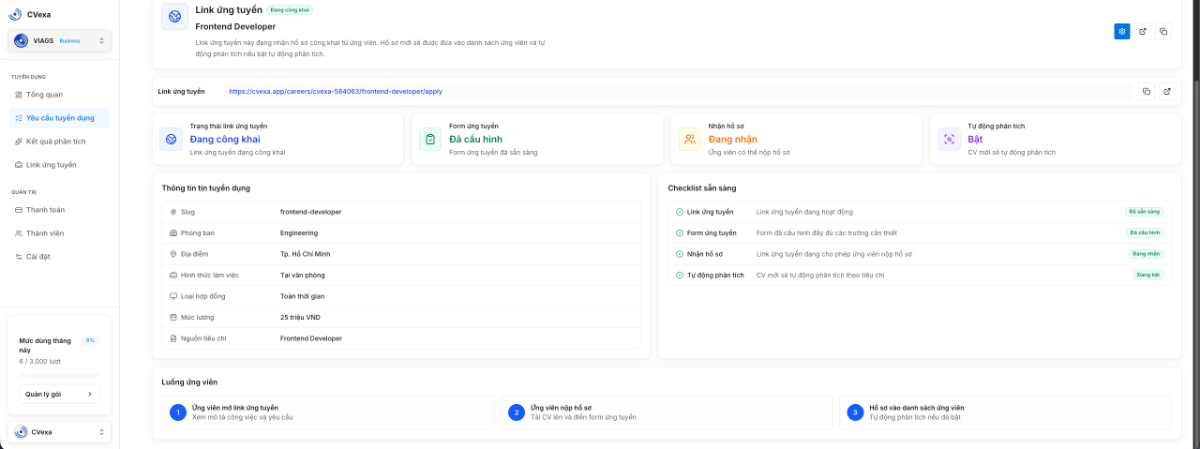Click the document icon beside Nguồn tiêu chí
Viewport: 1200px width, 449px height.
pyautogui.click(x=173, y=338)
